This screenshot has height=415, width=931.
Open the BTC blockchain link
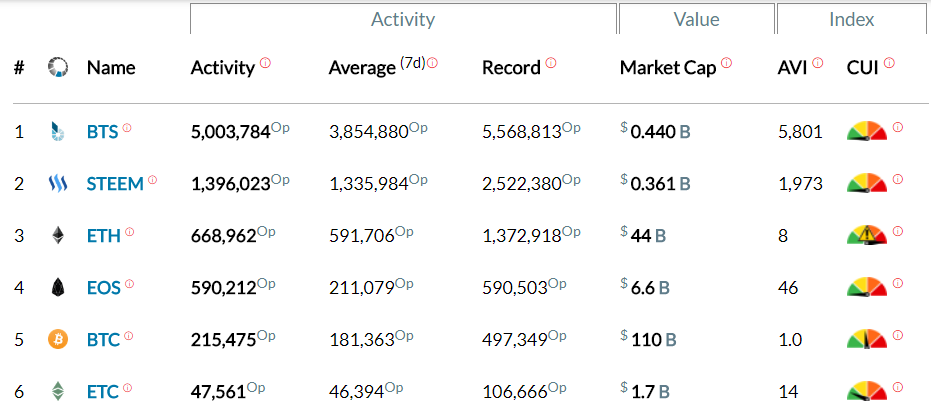coord(103,340)
